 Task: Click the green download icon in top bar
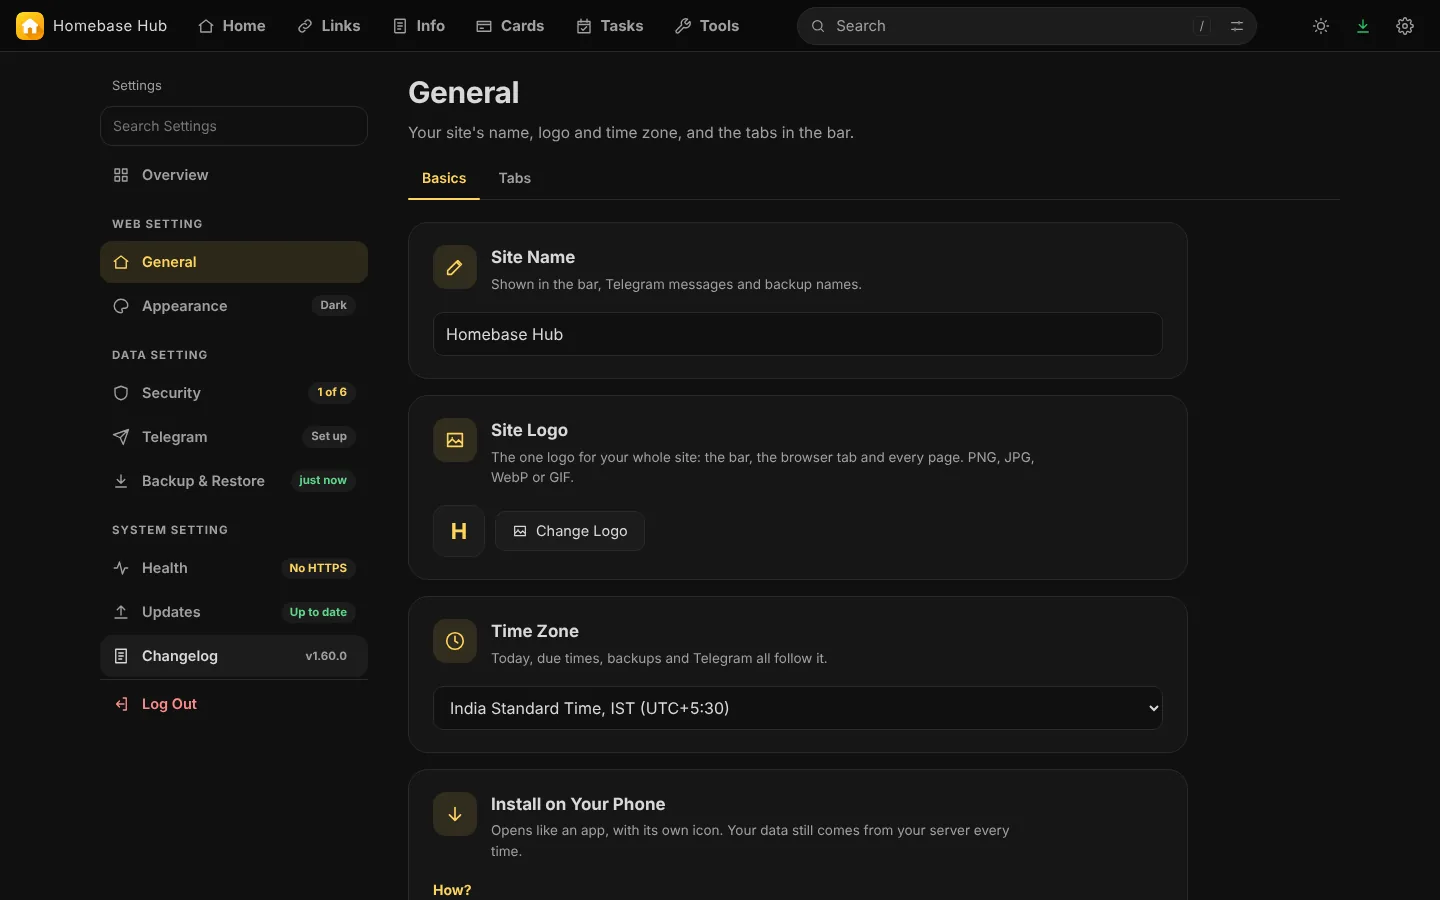tap(1363, 26)
